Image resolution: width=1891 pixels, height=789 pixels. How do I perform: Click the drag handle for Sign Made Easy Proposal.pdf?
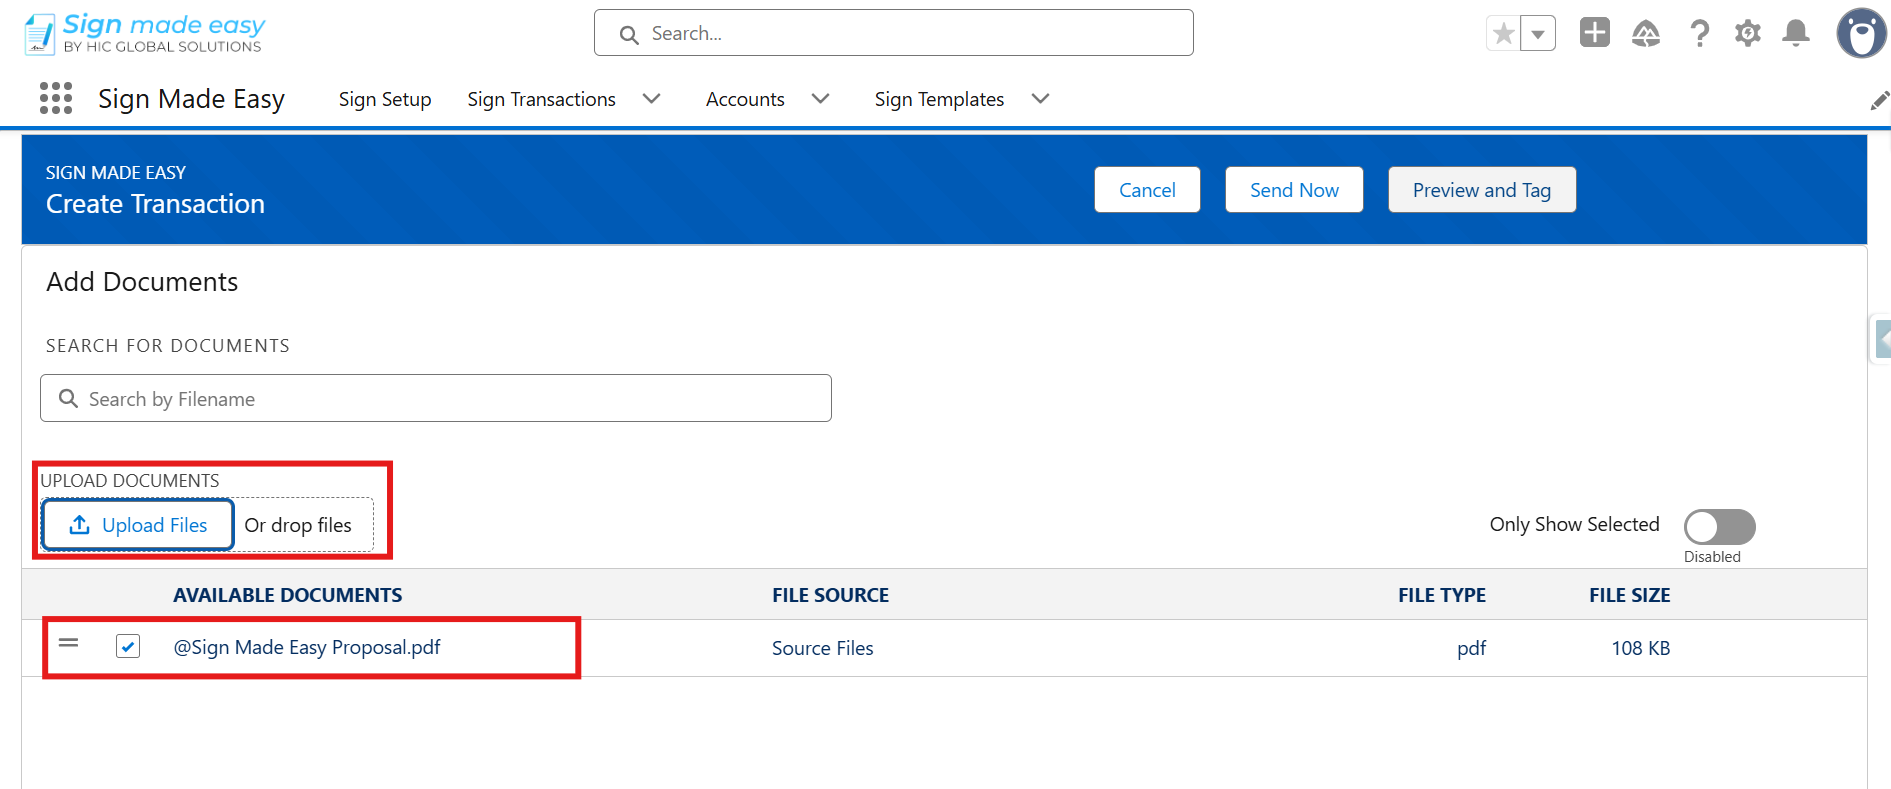pos(68,643)
